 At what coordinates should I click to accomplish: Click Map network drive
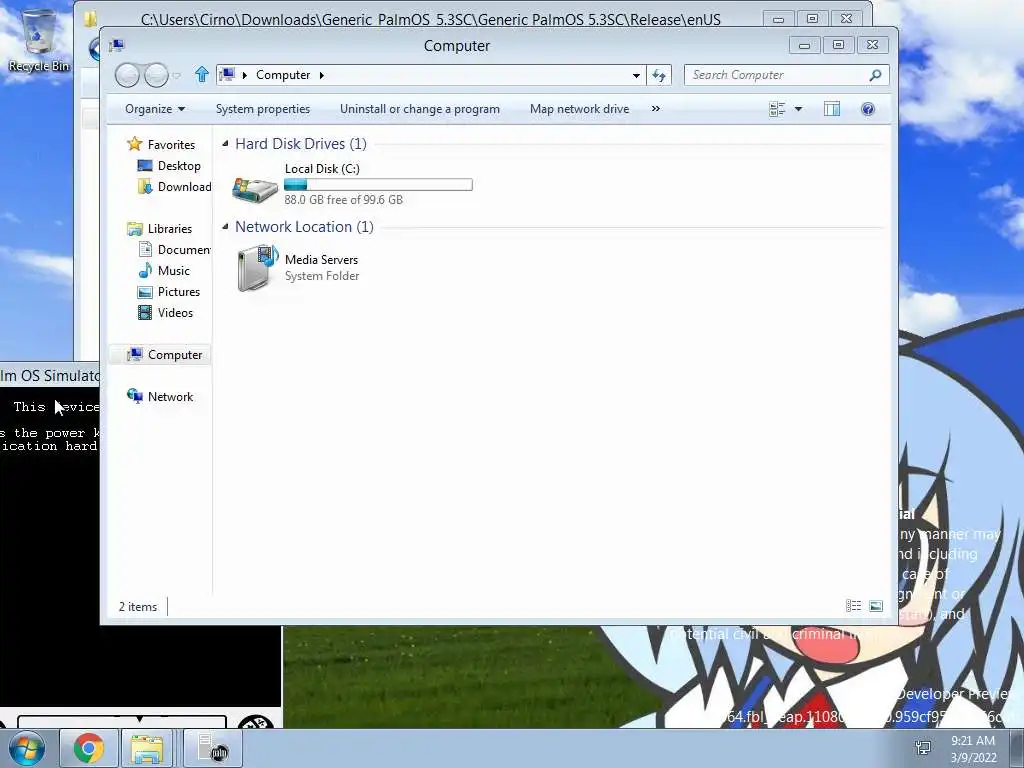click(579, 109)
